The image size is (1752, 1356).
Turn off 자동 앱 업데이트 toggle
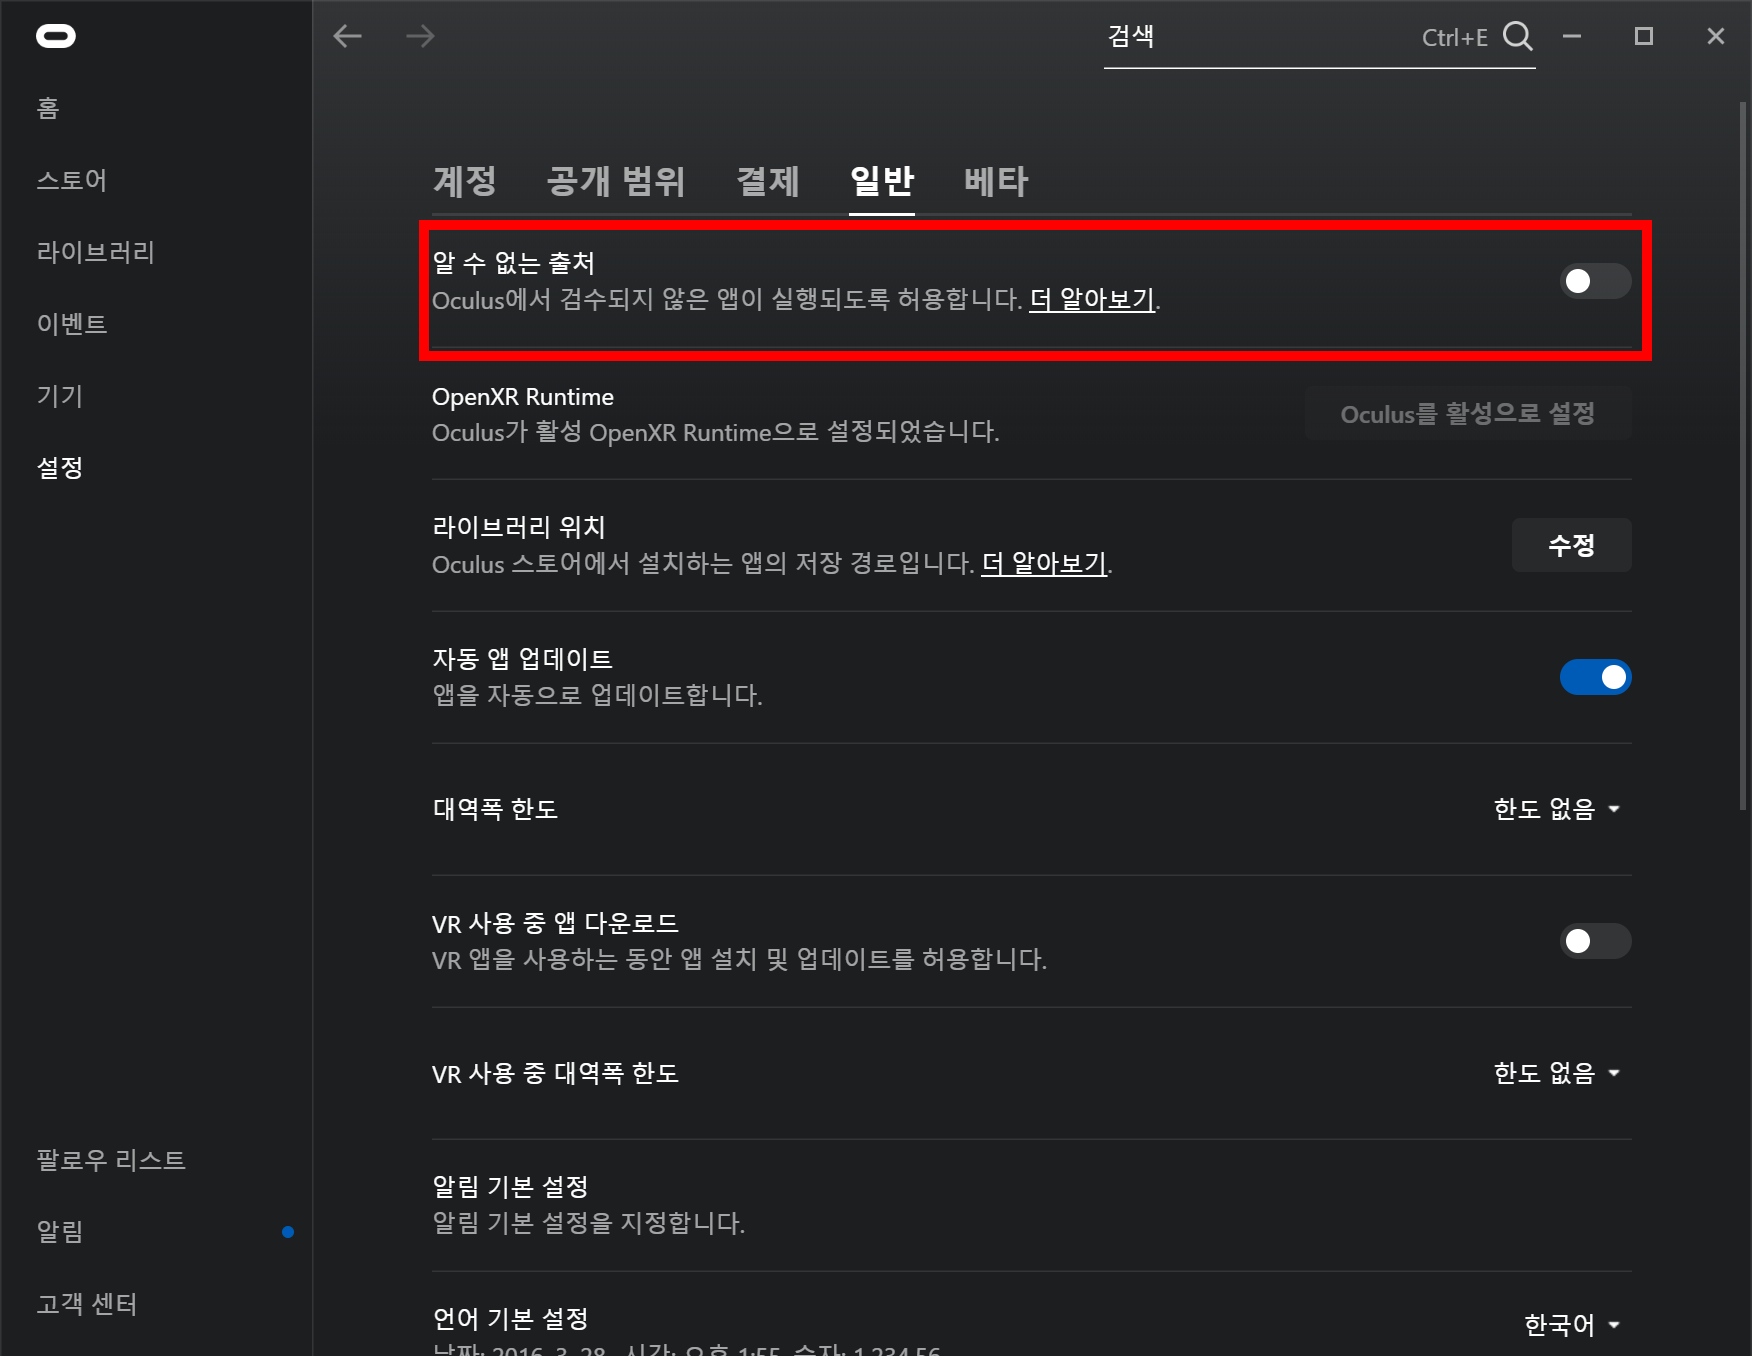pos(1595,677)
